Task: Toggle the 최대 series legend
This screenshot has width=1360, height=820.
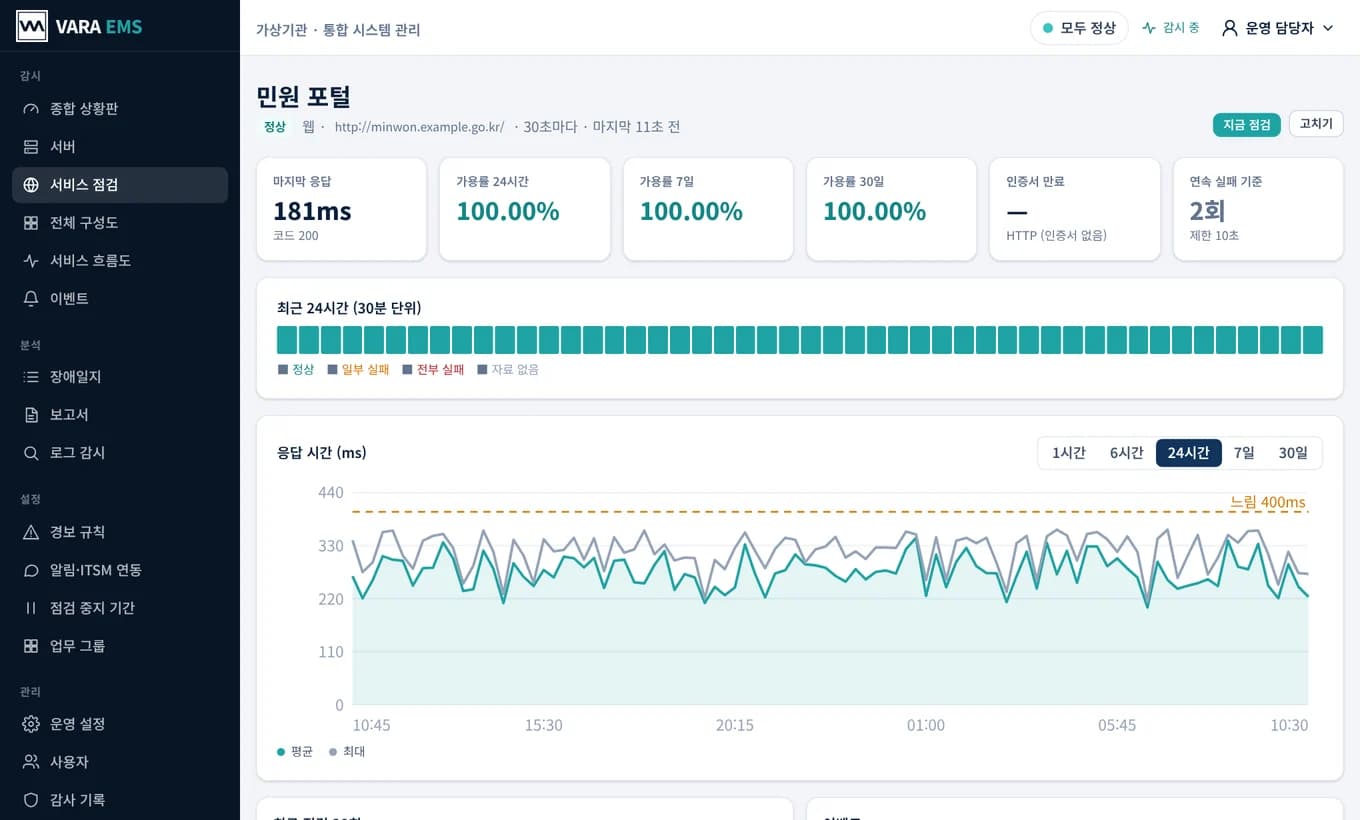Action: point(347,751)
